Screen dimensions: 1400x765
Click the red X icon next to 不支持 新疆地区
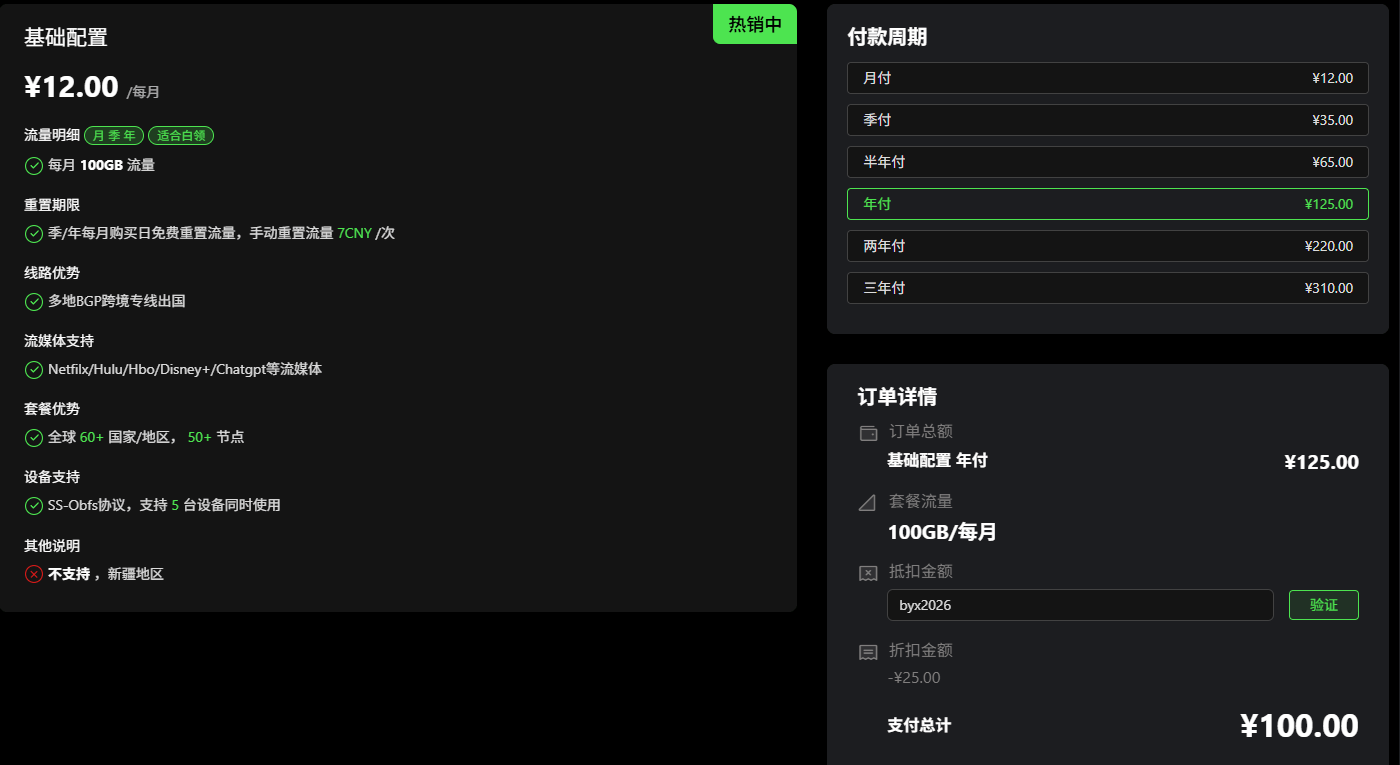pos(33,573)
